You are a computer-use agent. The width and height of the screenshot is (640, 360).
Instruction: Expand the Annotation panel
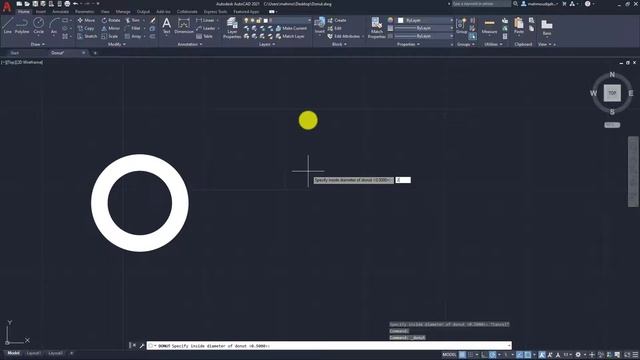tap(190, 44)
